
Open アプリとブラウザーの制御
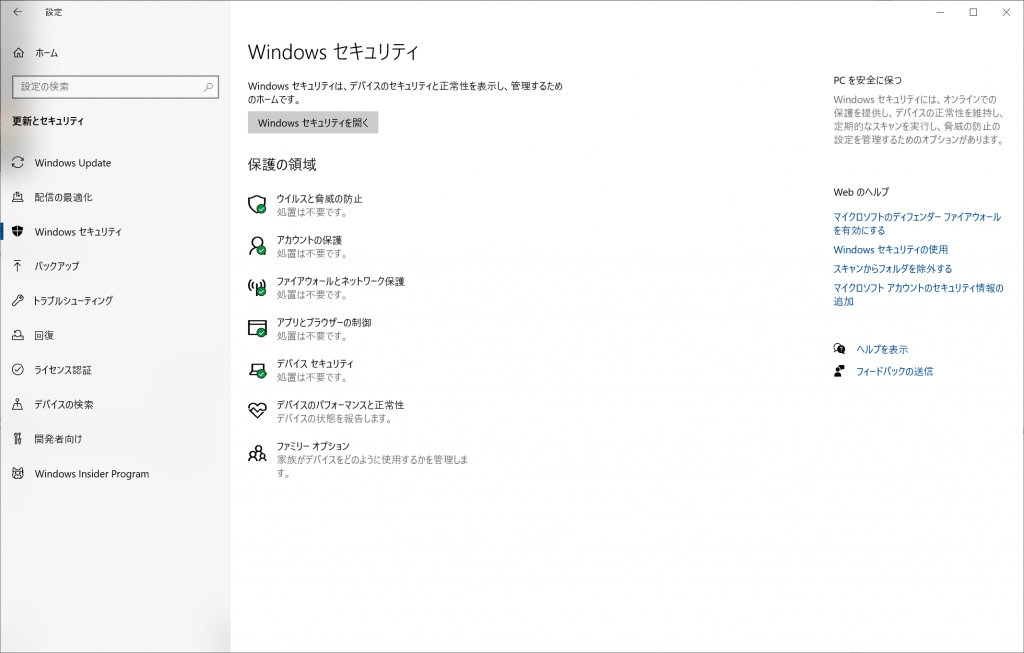tap(324, 322)
